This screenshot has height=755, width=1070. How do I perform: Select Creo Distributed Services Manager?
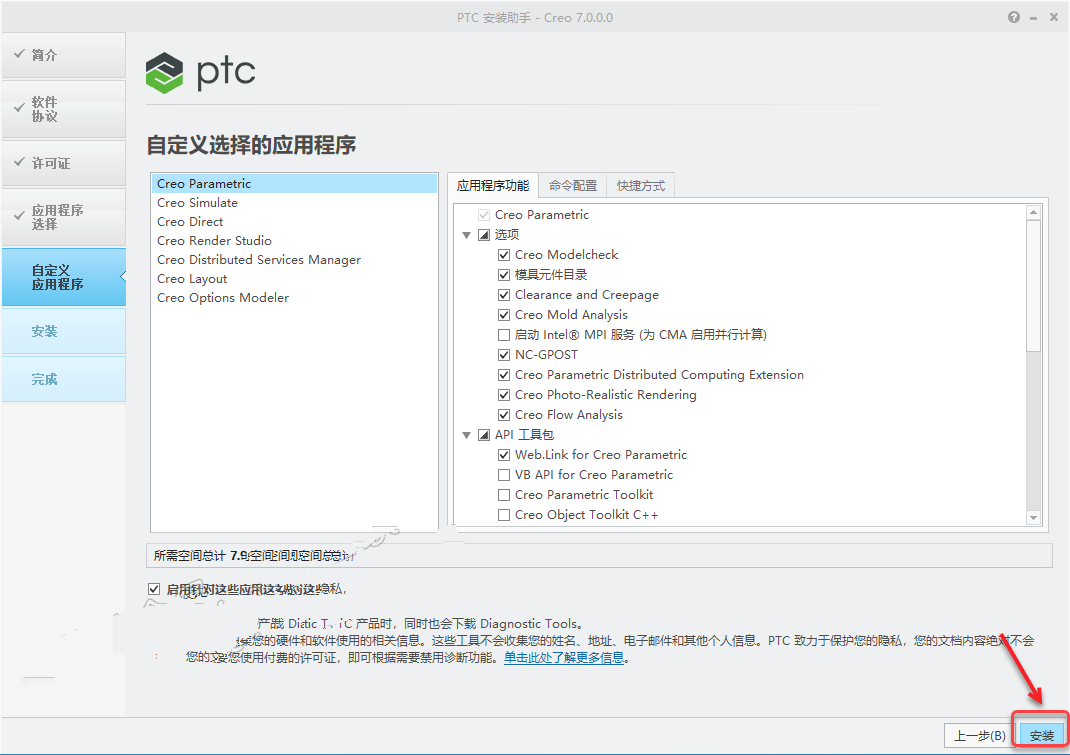click(x=294, y=260)
